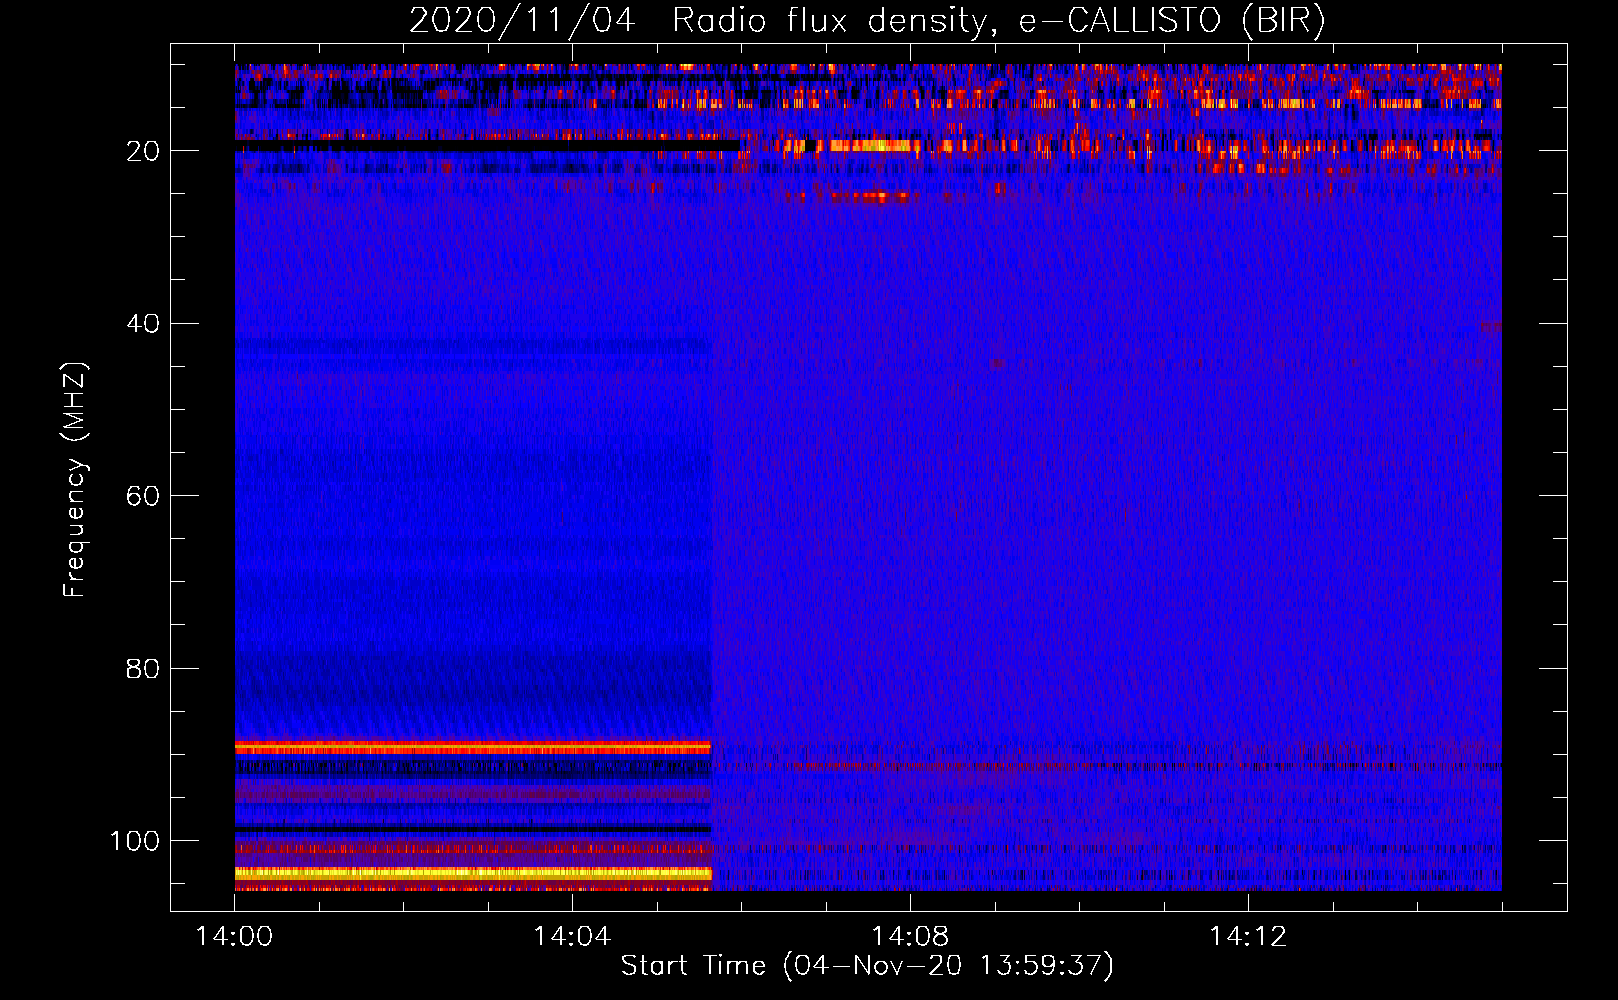Click the 'Frequency (MHZ)' y-axis label
This screenshot has width=1618, height=1000.
point(75,480)
